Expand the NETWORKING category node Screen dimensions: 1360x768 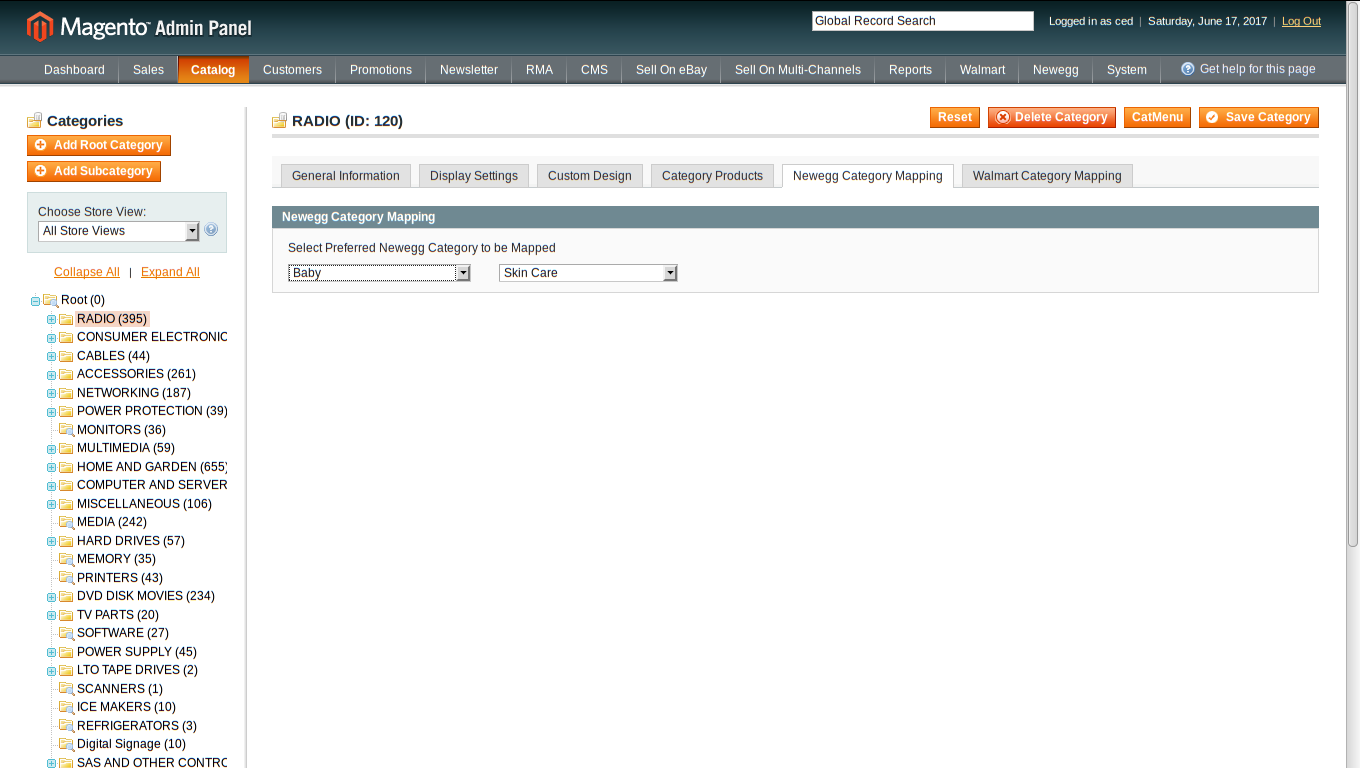pyautogui.click(x=51, y=394)
